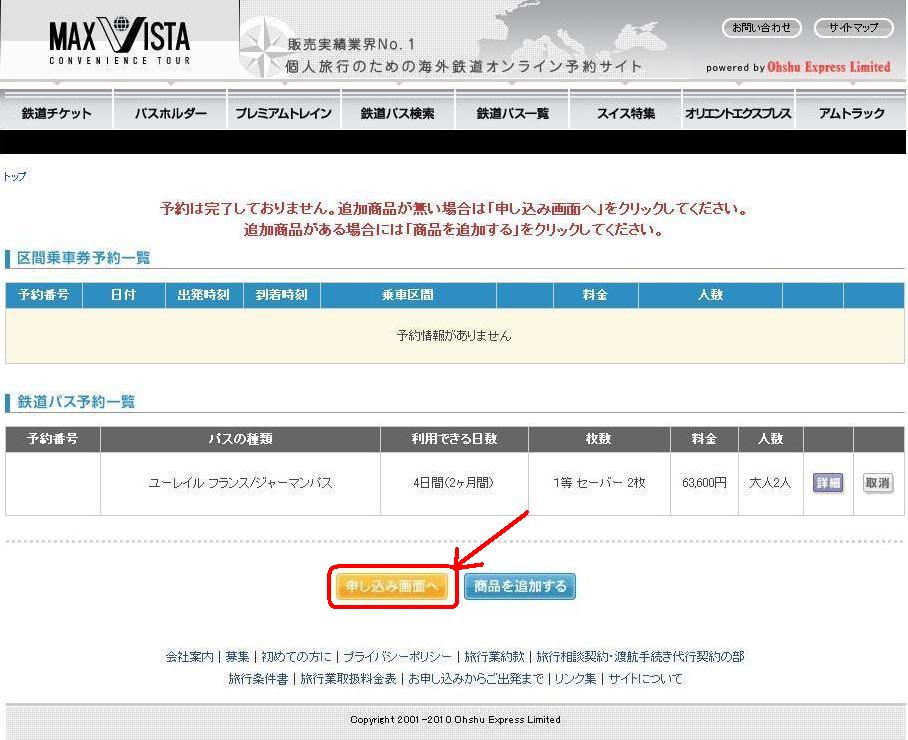
Task: Select the 鉄道チケット menu tab
Action: [x=57, y=113]
